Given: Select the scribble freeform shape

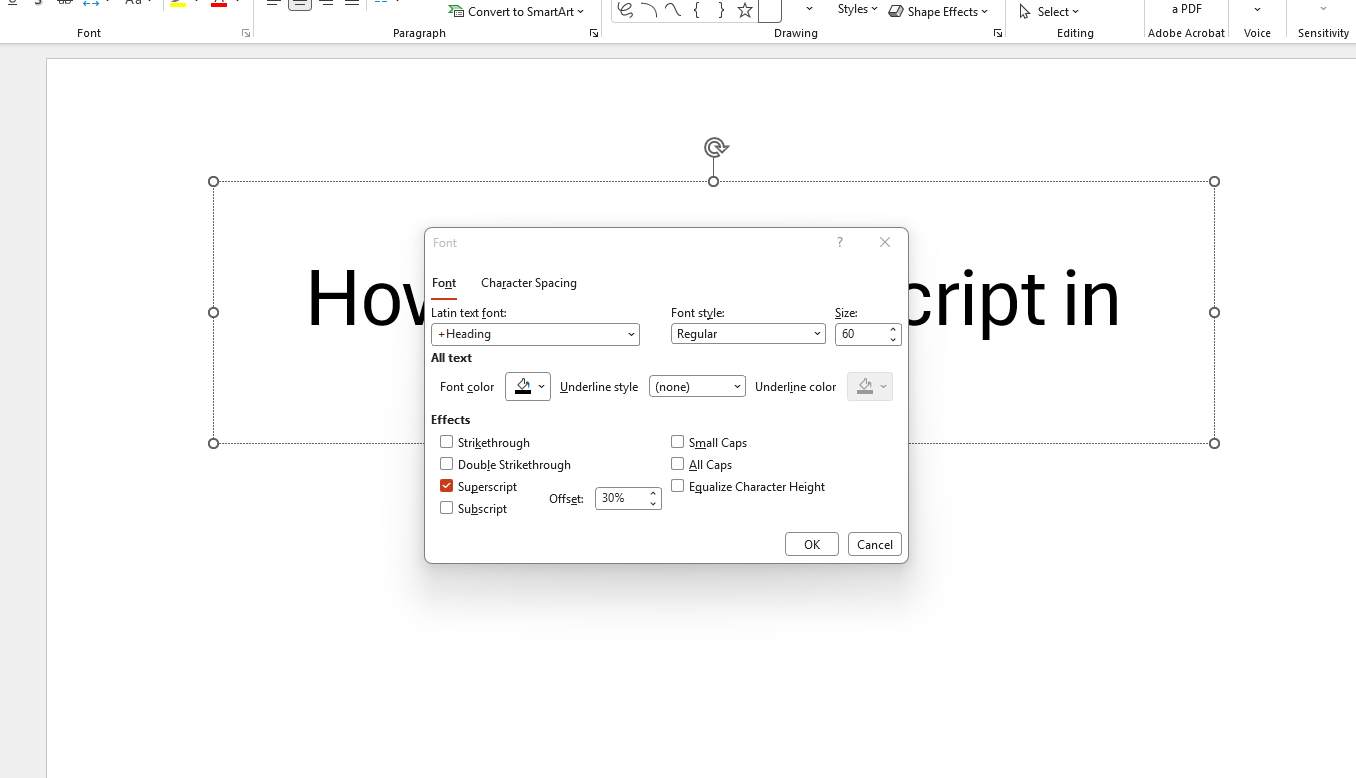Looking at the screenshot, I should coord(625,10).
